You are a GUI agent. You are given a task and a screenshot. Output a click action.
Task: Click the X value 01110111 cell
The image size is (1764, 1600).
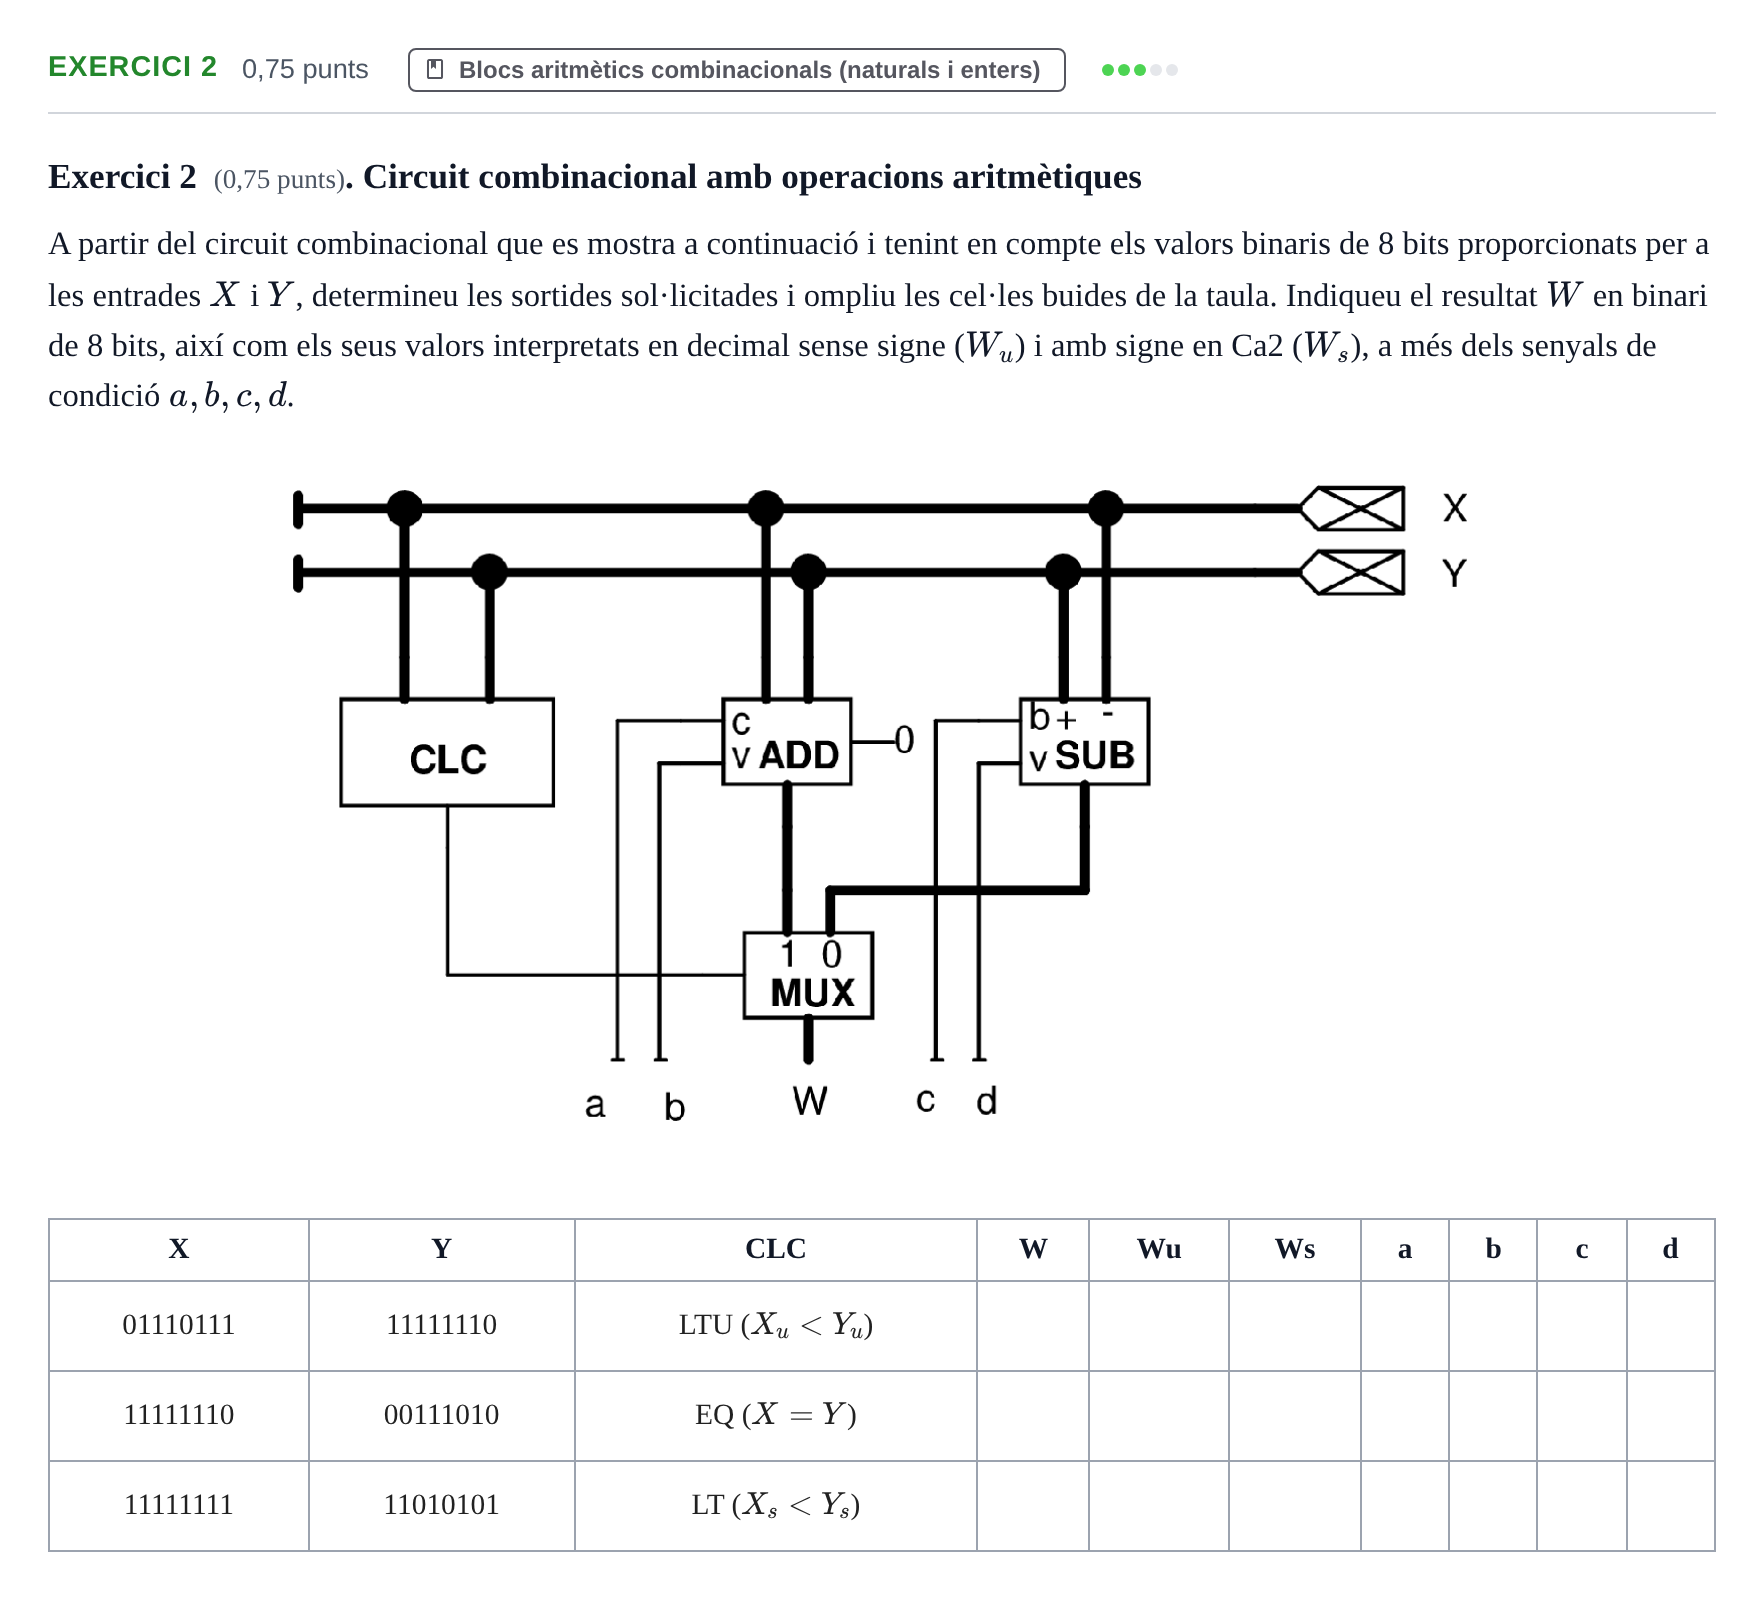pyautogui.click(x=179, y=1326)
